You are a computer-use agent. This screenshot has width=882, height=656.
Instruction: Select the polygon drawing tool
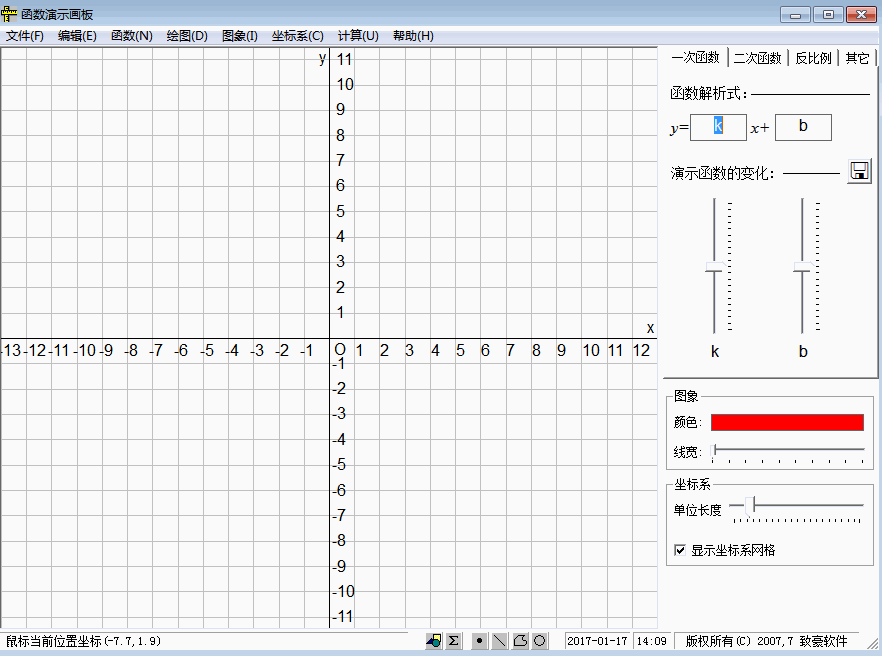pyautogui.click(x=520, y=641)
